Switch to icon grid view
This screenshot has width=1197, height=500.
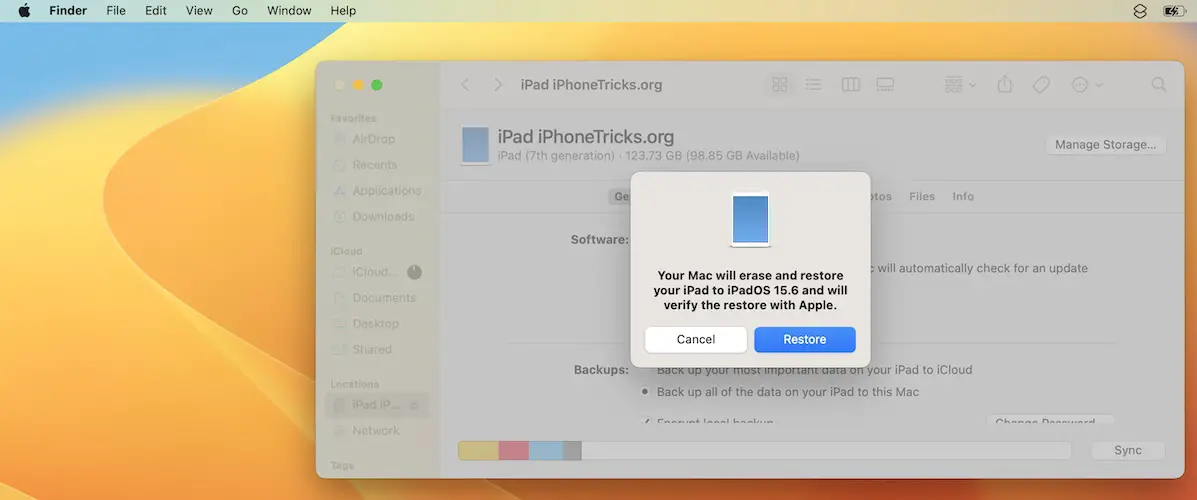(x=780, y=85)
